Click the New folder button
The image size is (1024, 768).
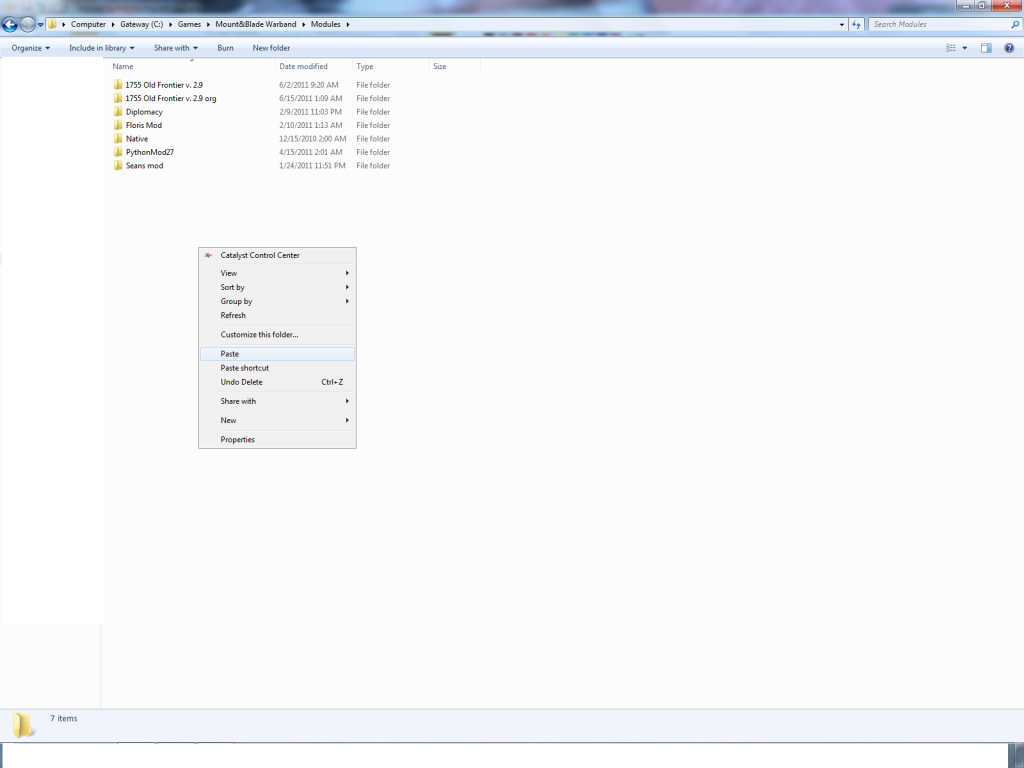271,48
